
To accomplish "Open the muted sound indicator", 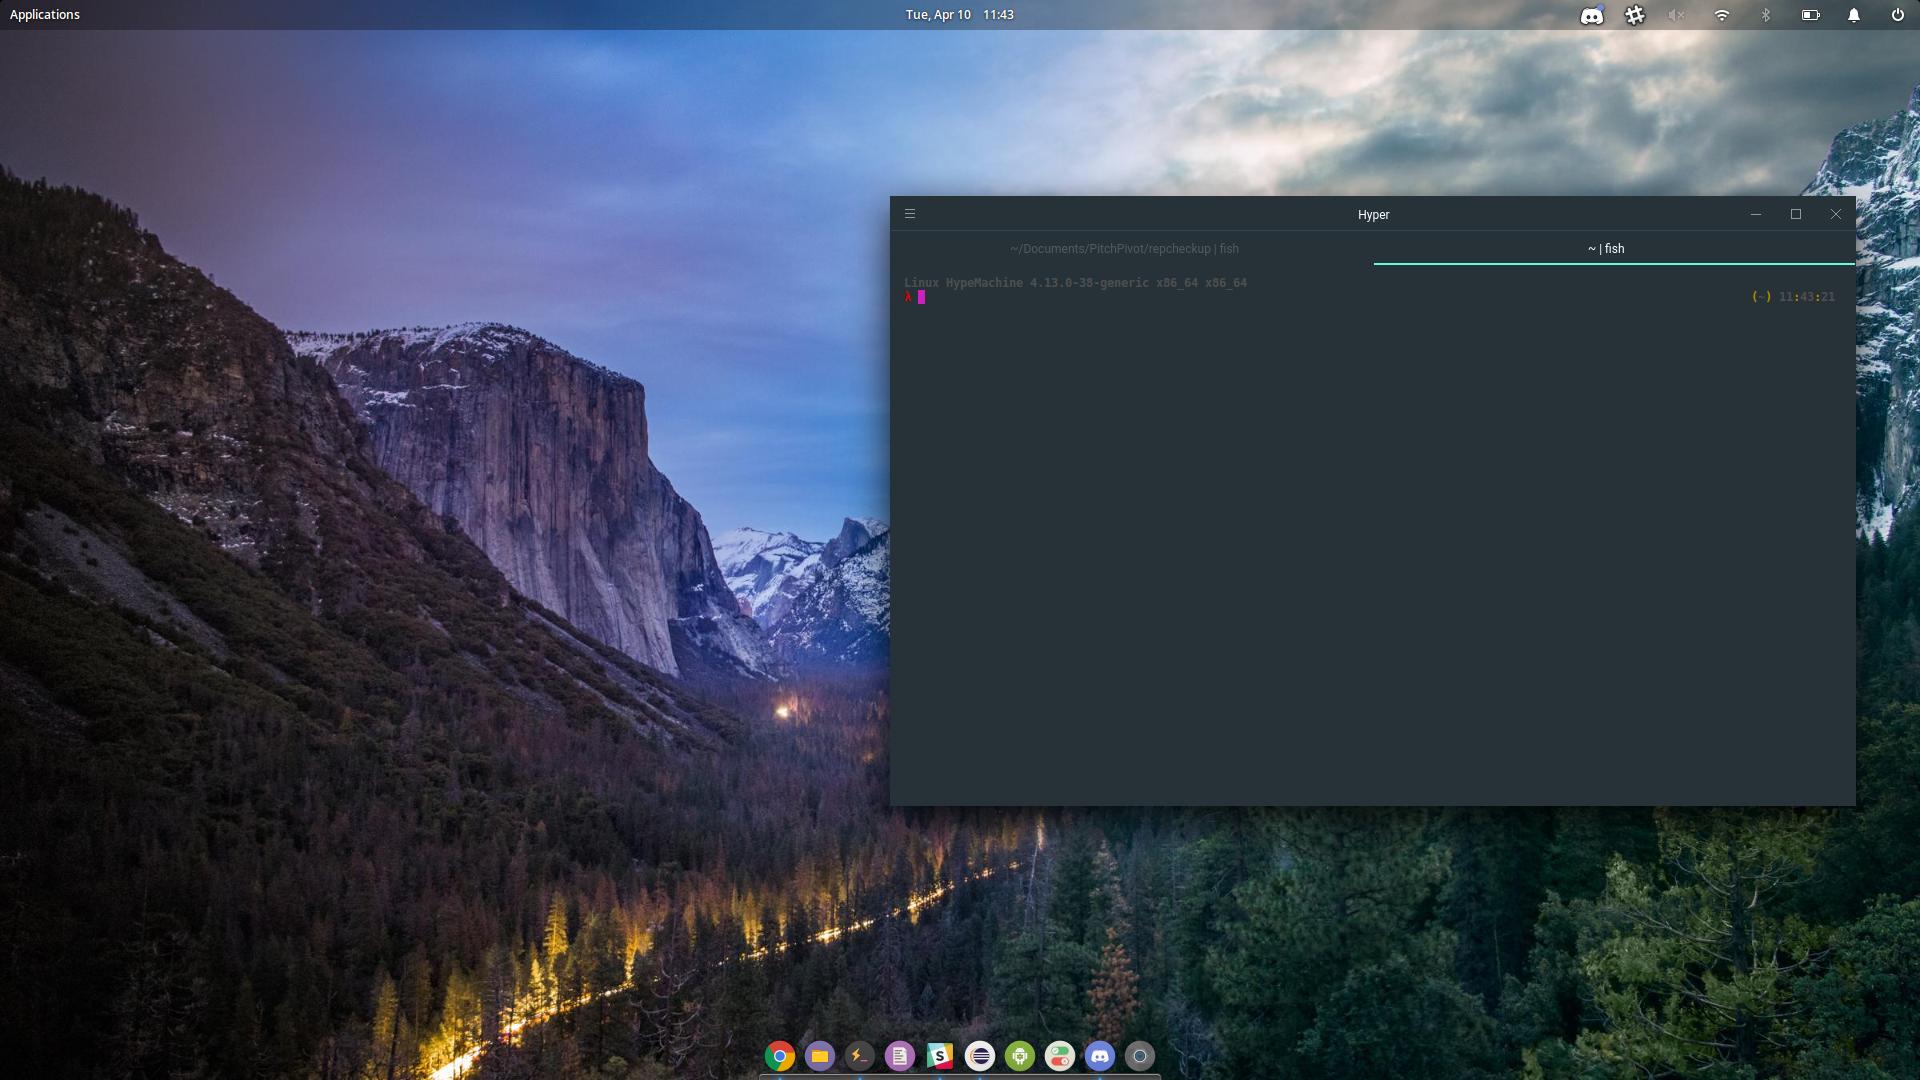I will point(1677,15).
